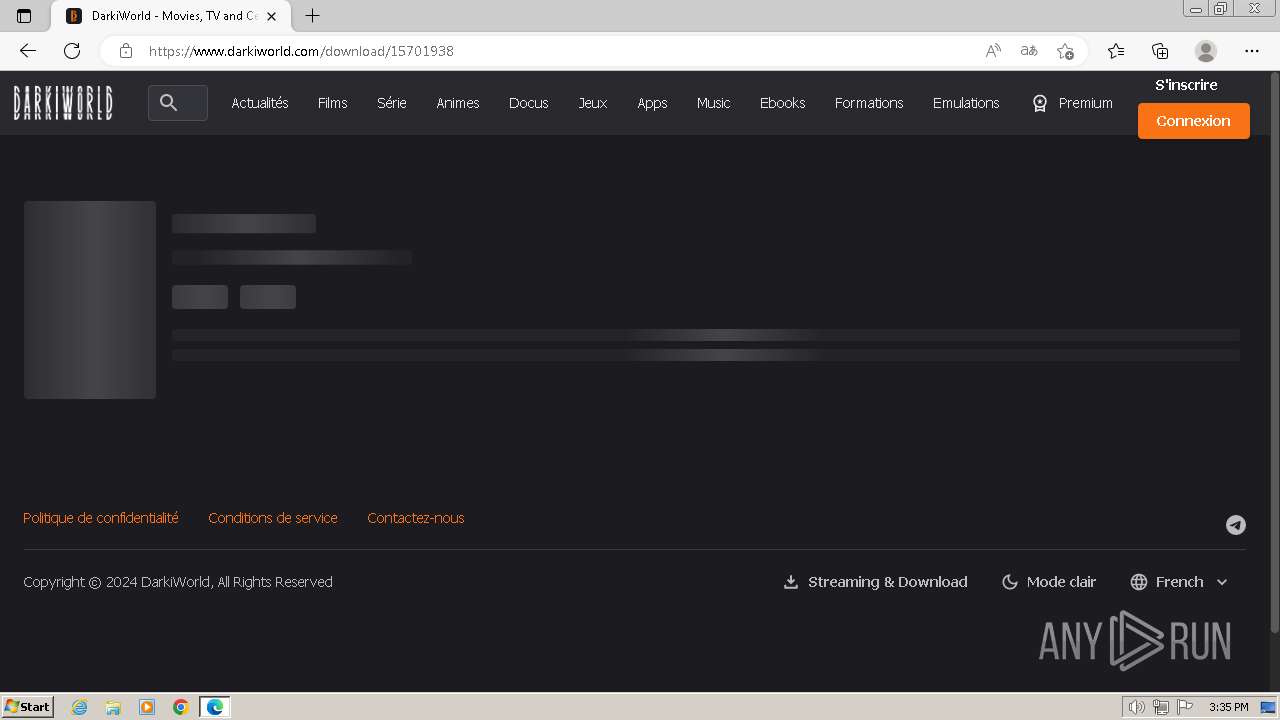Go to the Films section
The height and width of the screenshot is (720, 1280).
pos(333,103)
